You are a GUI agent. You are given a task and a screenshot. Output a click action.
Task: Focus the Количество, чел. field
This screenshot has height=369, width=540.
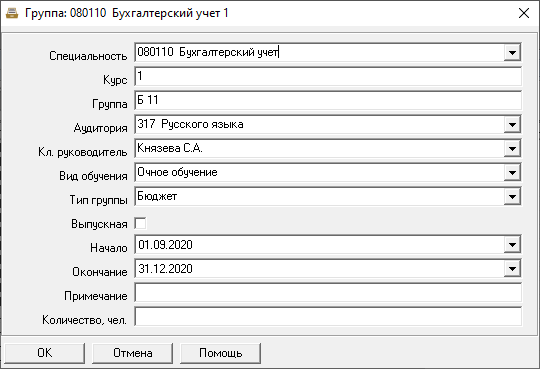(x=328, y=317)
